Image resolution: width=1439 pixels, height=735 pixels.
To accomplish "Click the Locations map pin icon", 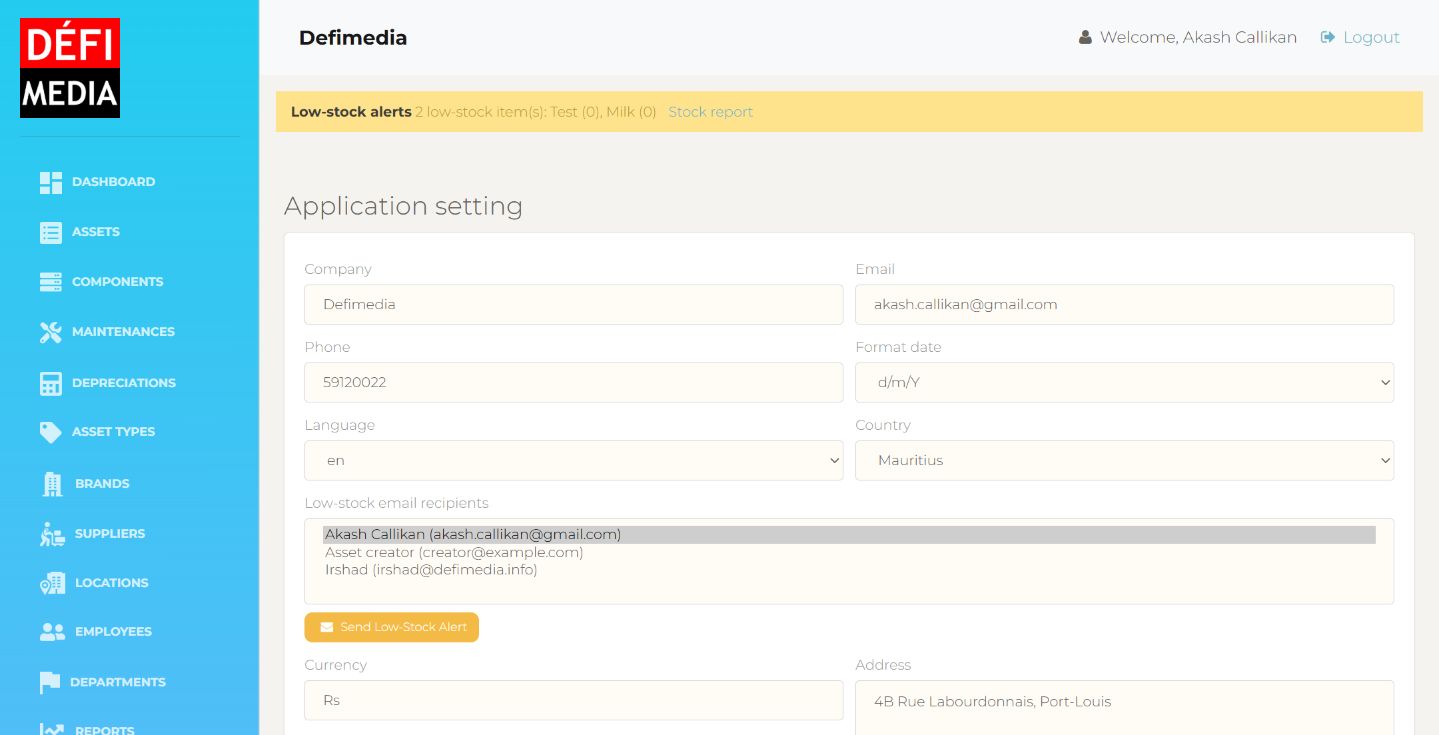I will click(x=53, y=583).
